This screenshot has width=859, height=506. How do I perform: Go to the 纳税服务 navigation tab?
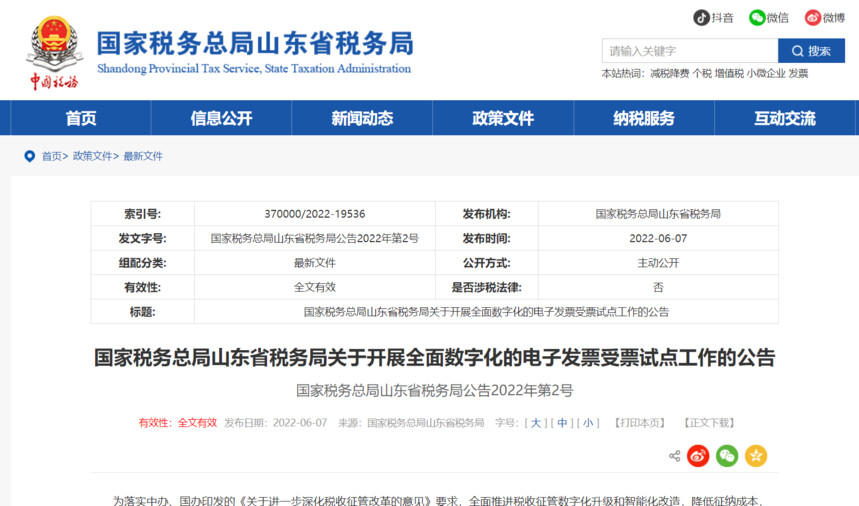643,118
